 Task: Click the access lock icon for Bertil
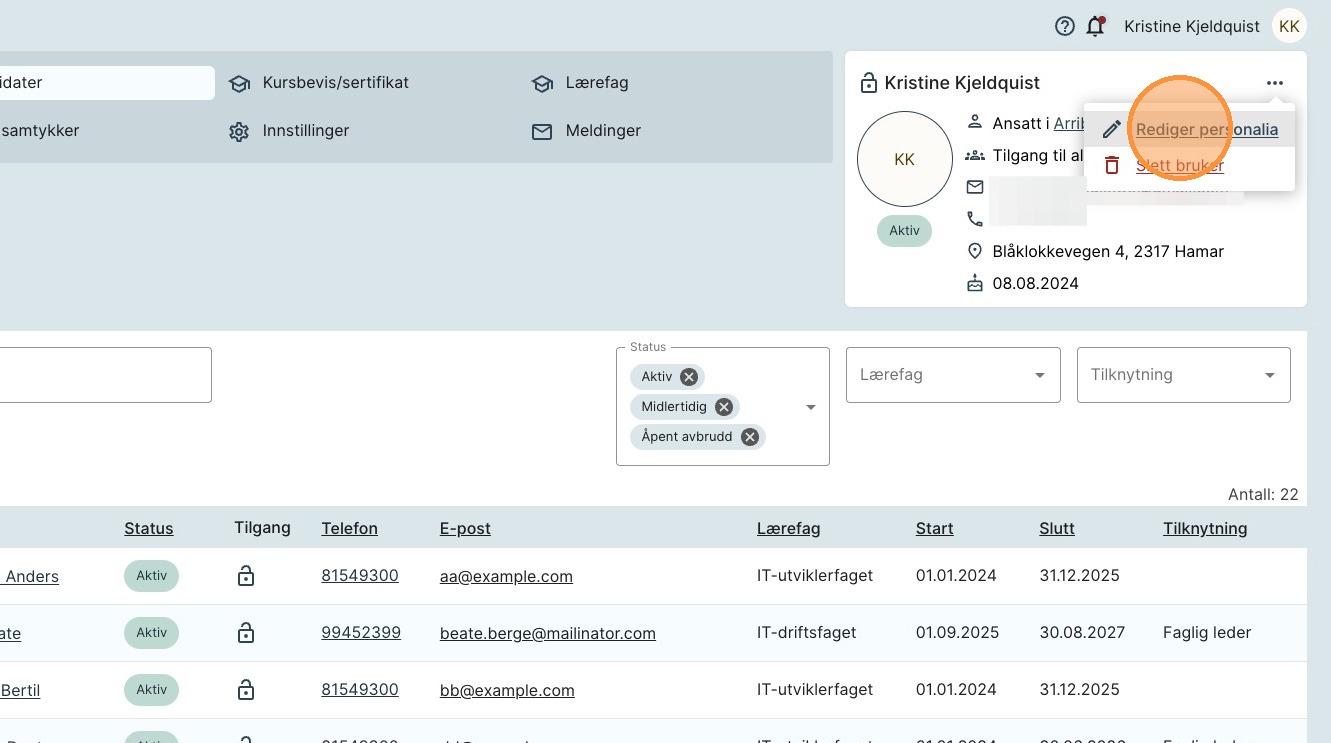(246, 690)
